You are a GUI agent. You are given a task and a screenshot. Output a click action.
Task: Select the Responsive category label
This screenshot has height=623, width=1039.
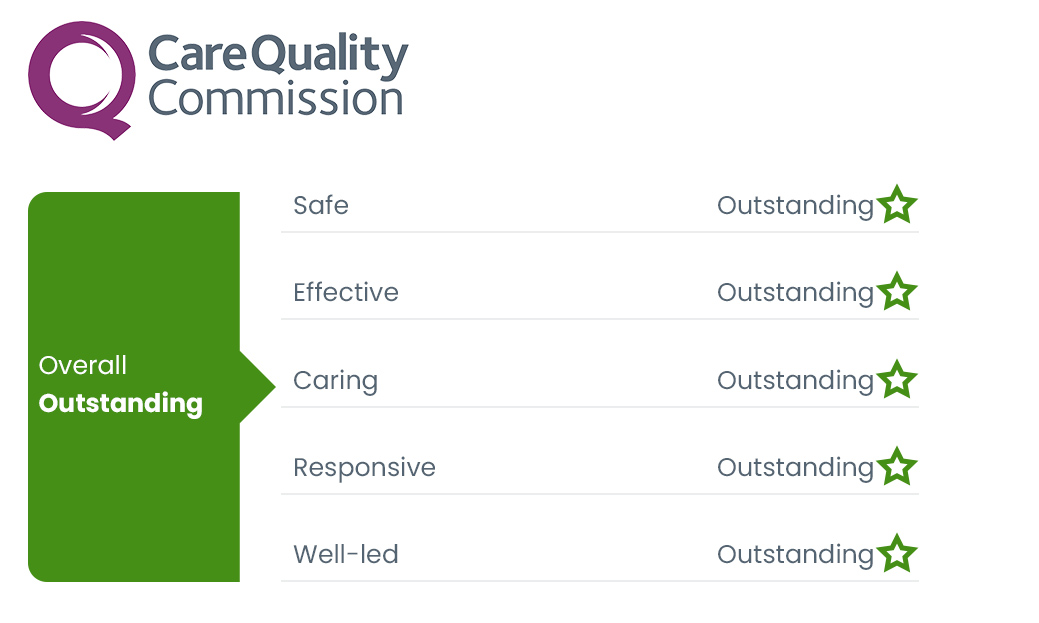click(364, 468)
